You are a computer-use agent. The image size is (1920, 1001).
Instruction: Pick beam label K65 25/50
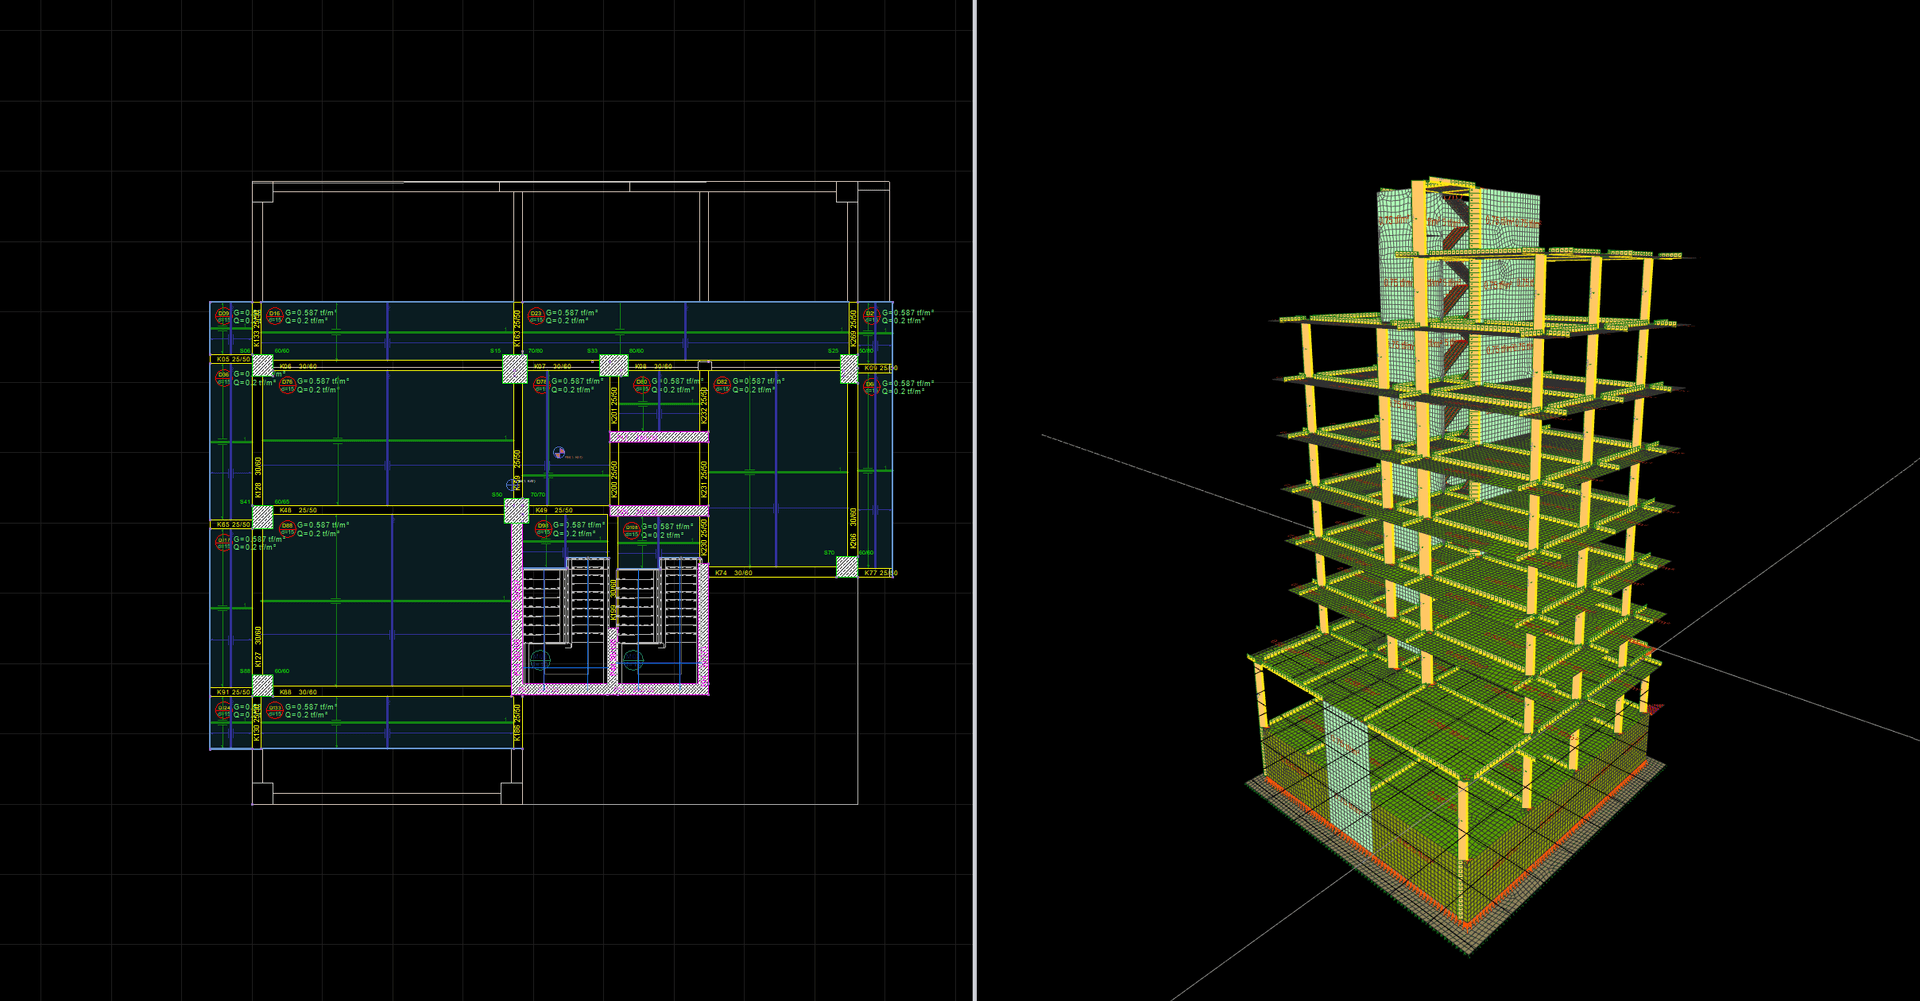233,524
